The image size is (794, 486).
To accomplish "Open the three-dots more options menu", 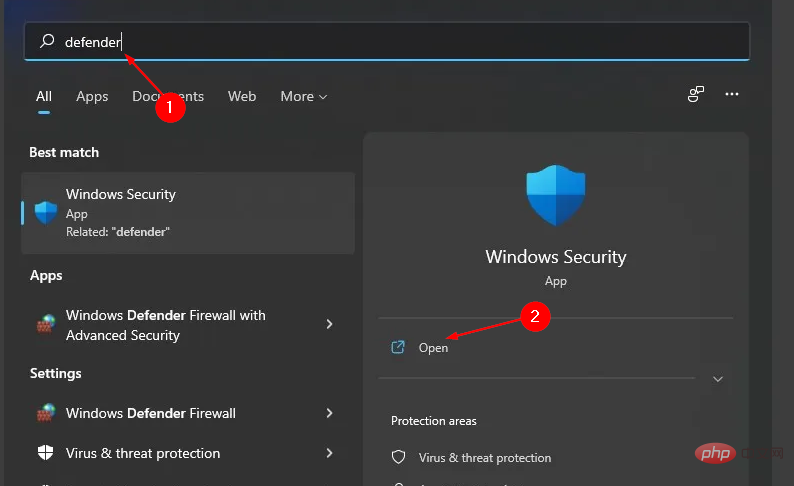I will 732,95.
